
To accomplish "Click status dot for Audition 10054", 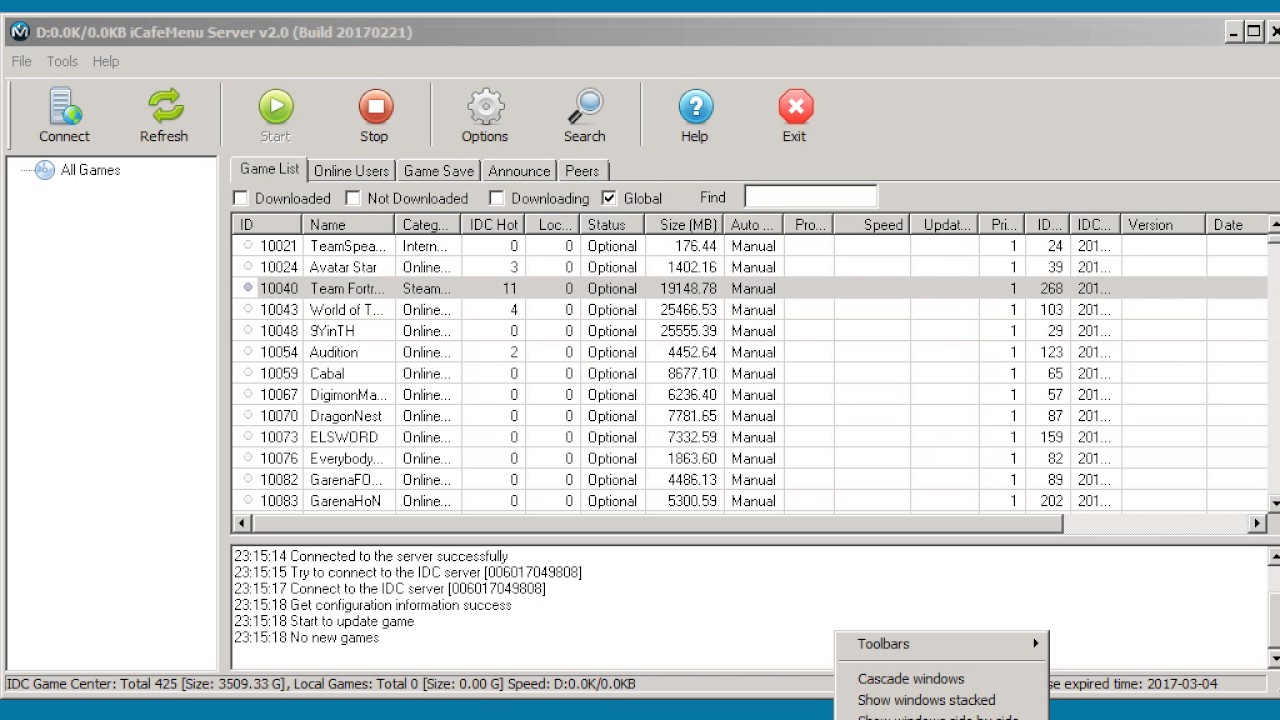I will point(248,351).
